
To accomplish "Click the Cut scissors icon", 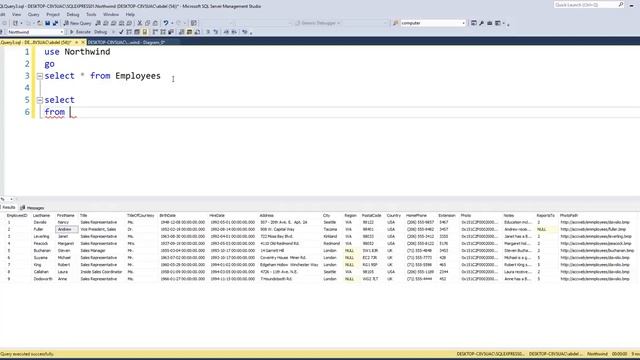I will point(140,23).
